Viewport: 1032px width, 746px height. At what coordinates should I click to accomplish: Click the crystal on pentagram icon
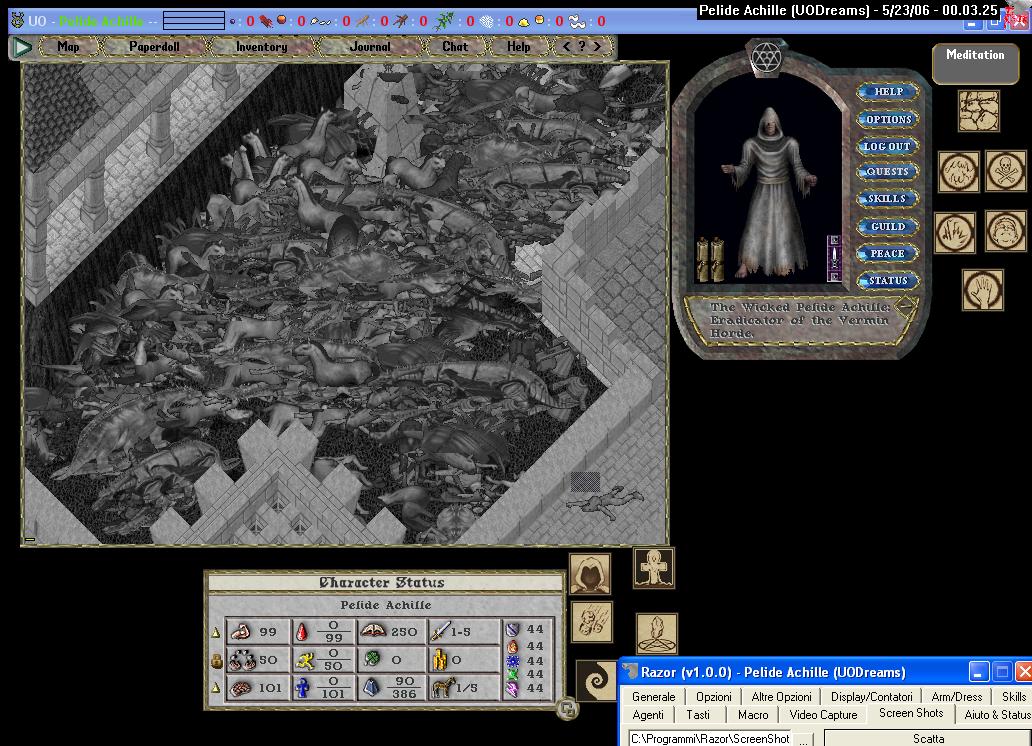click(657, 633)
